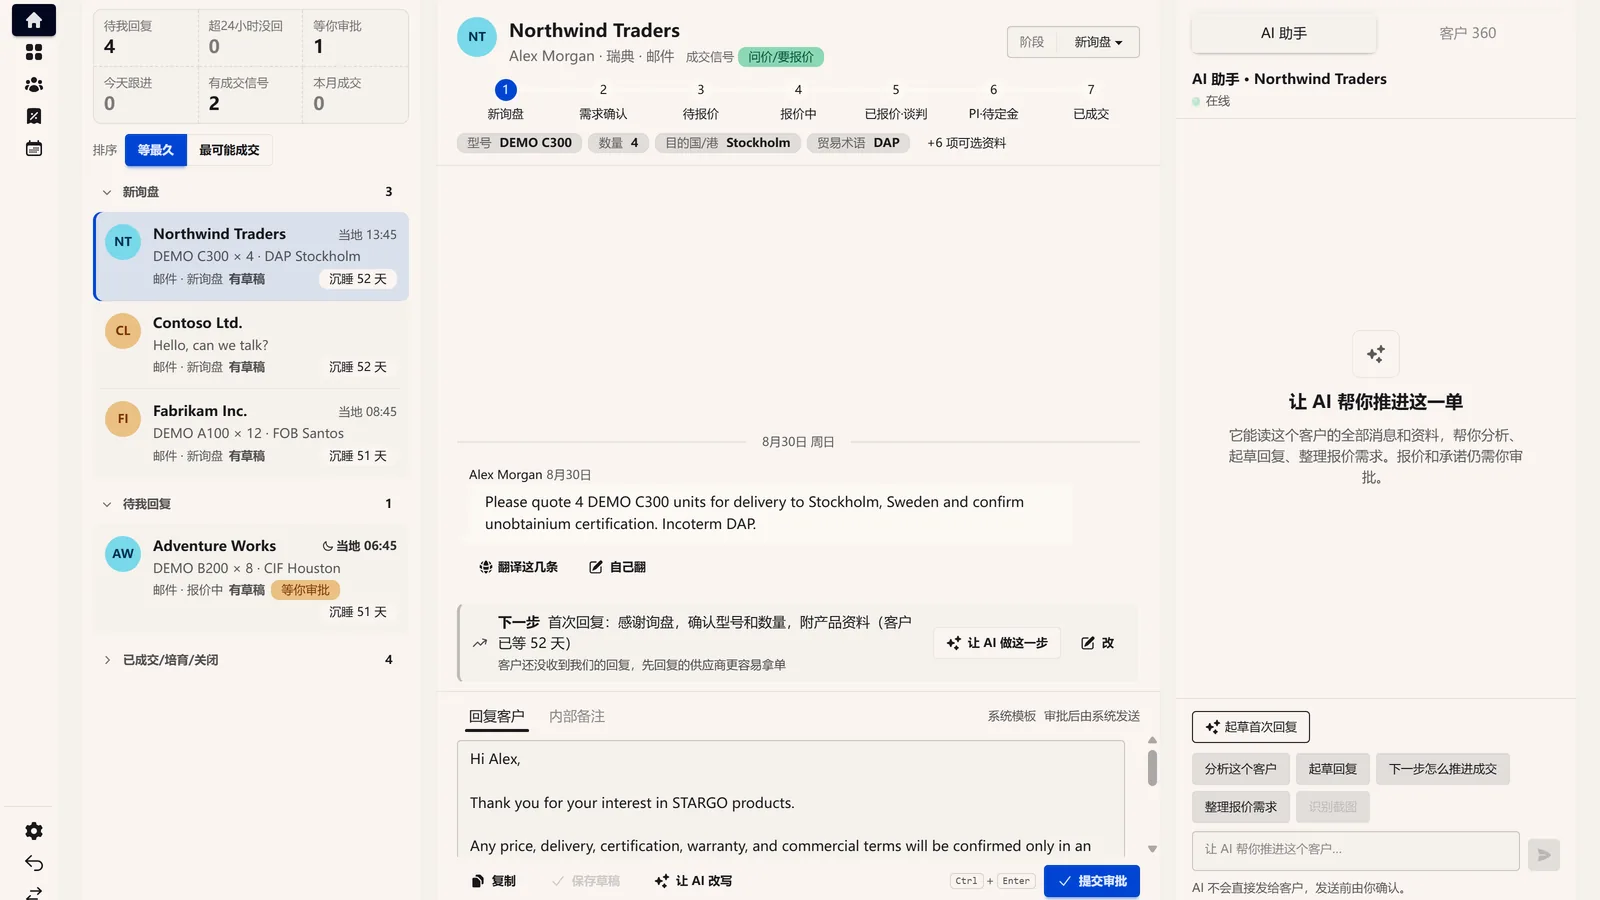Switch to the 客户 360 tab
The height and width of the screenshot is (900, 1600).
point(1468,33)
